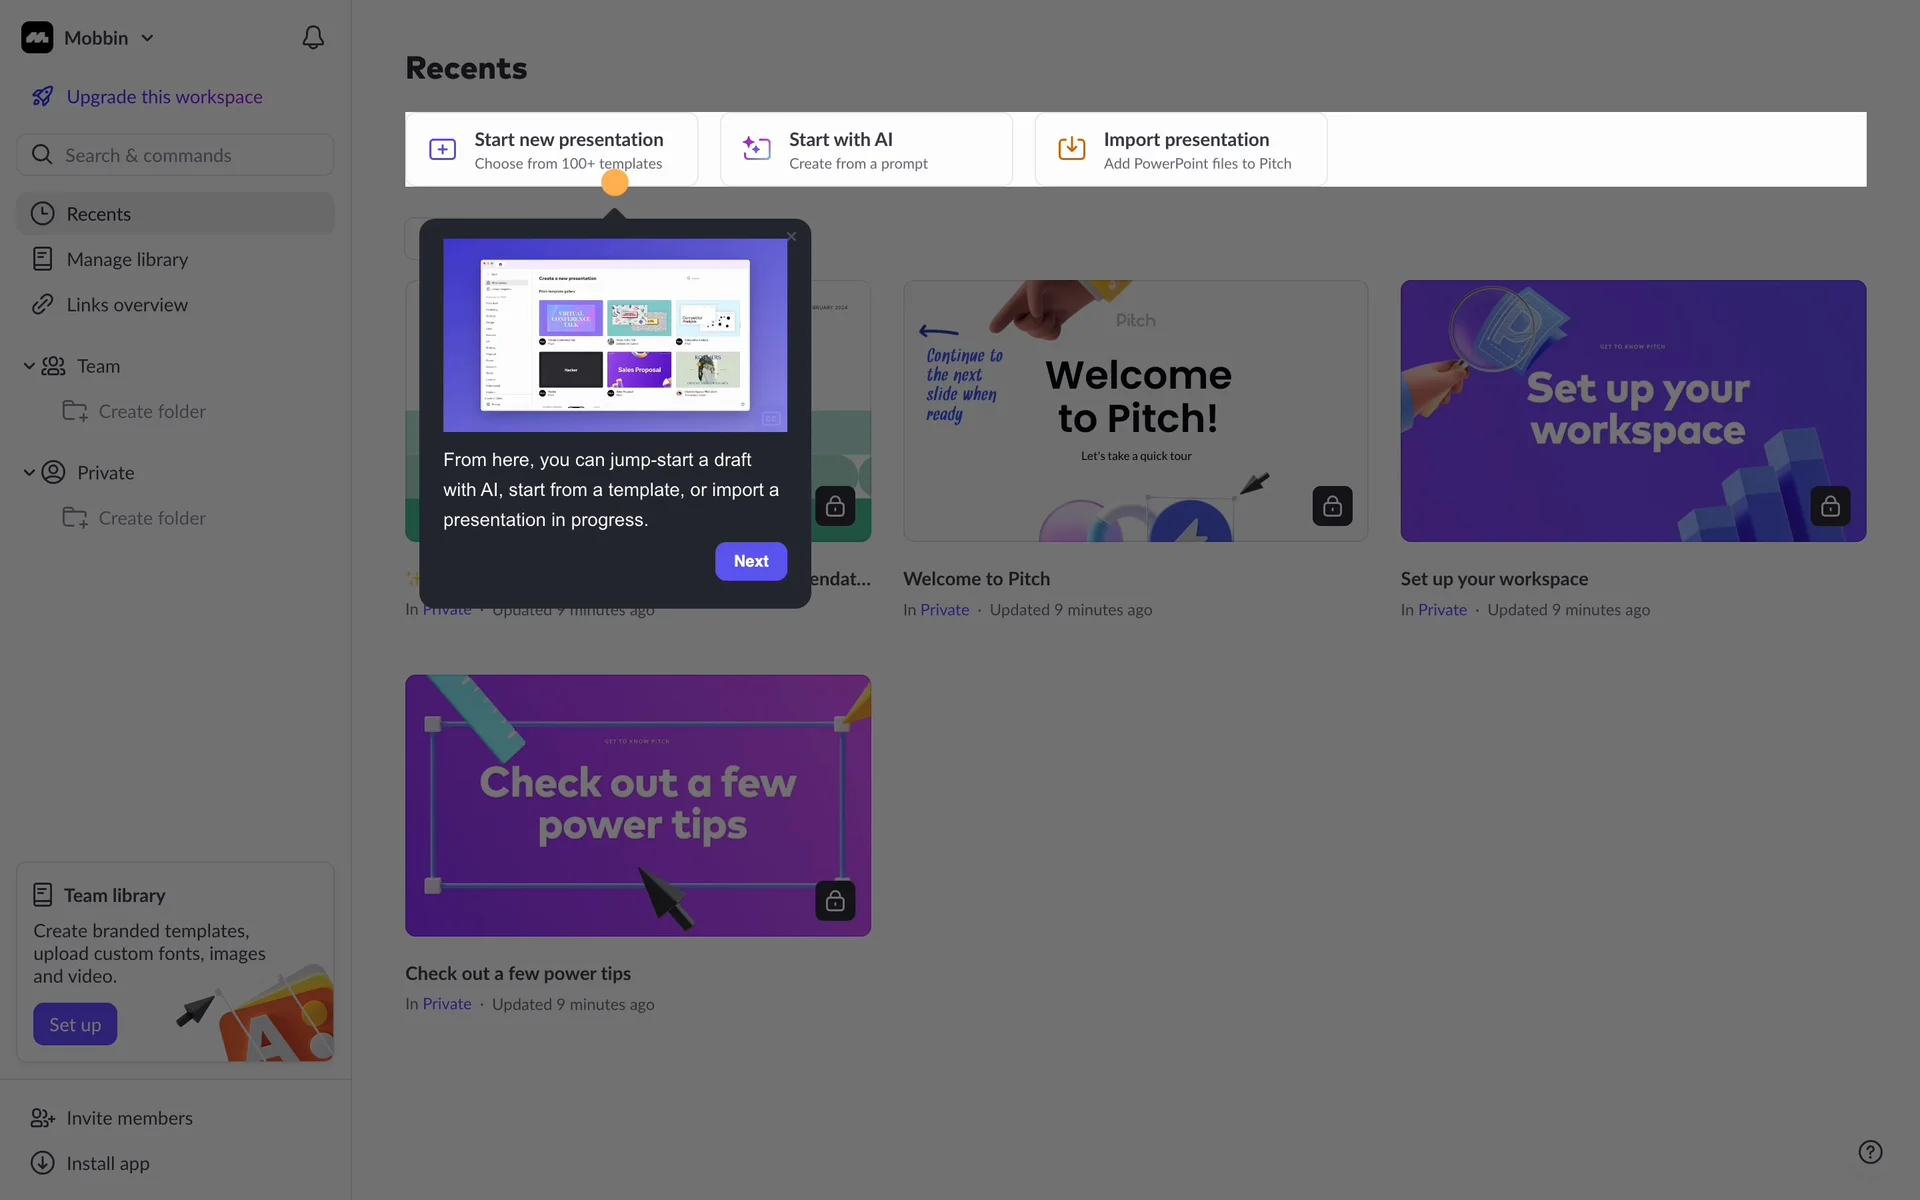Click the rocket Upgrade this workspace link
This screenshot has height=1200, width=1920.
click(x=164, y=97)
